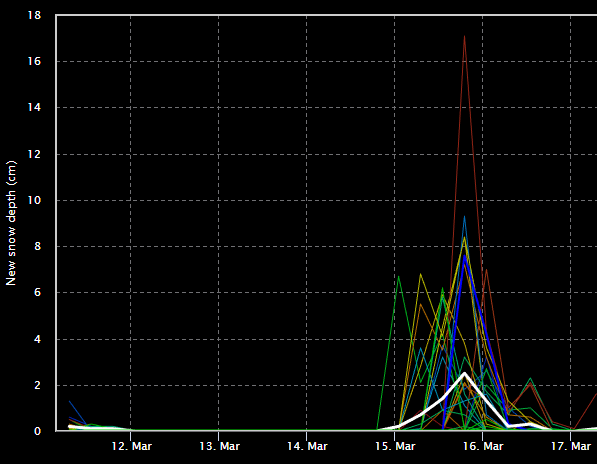597x464 pixels.
Task: Select the yellow peak just after 15. Mar
Action: [x=420, y=274]
